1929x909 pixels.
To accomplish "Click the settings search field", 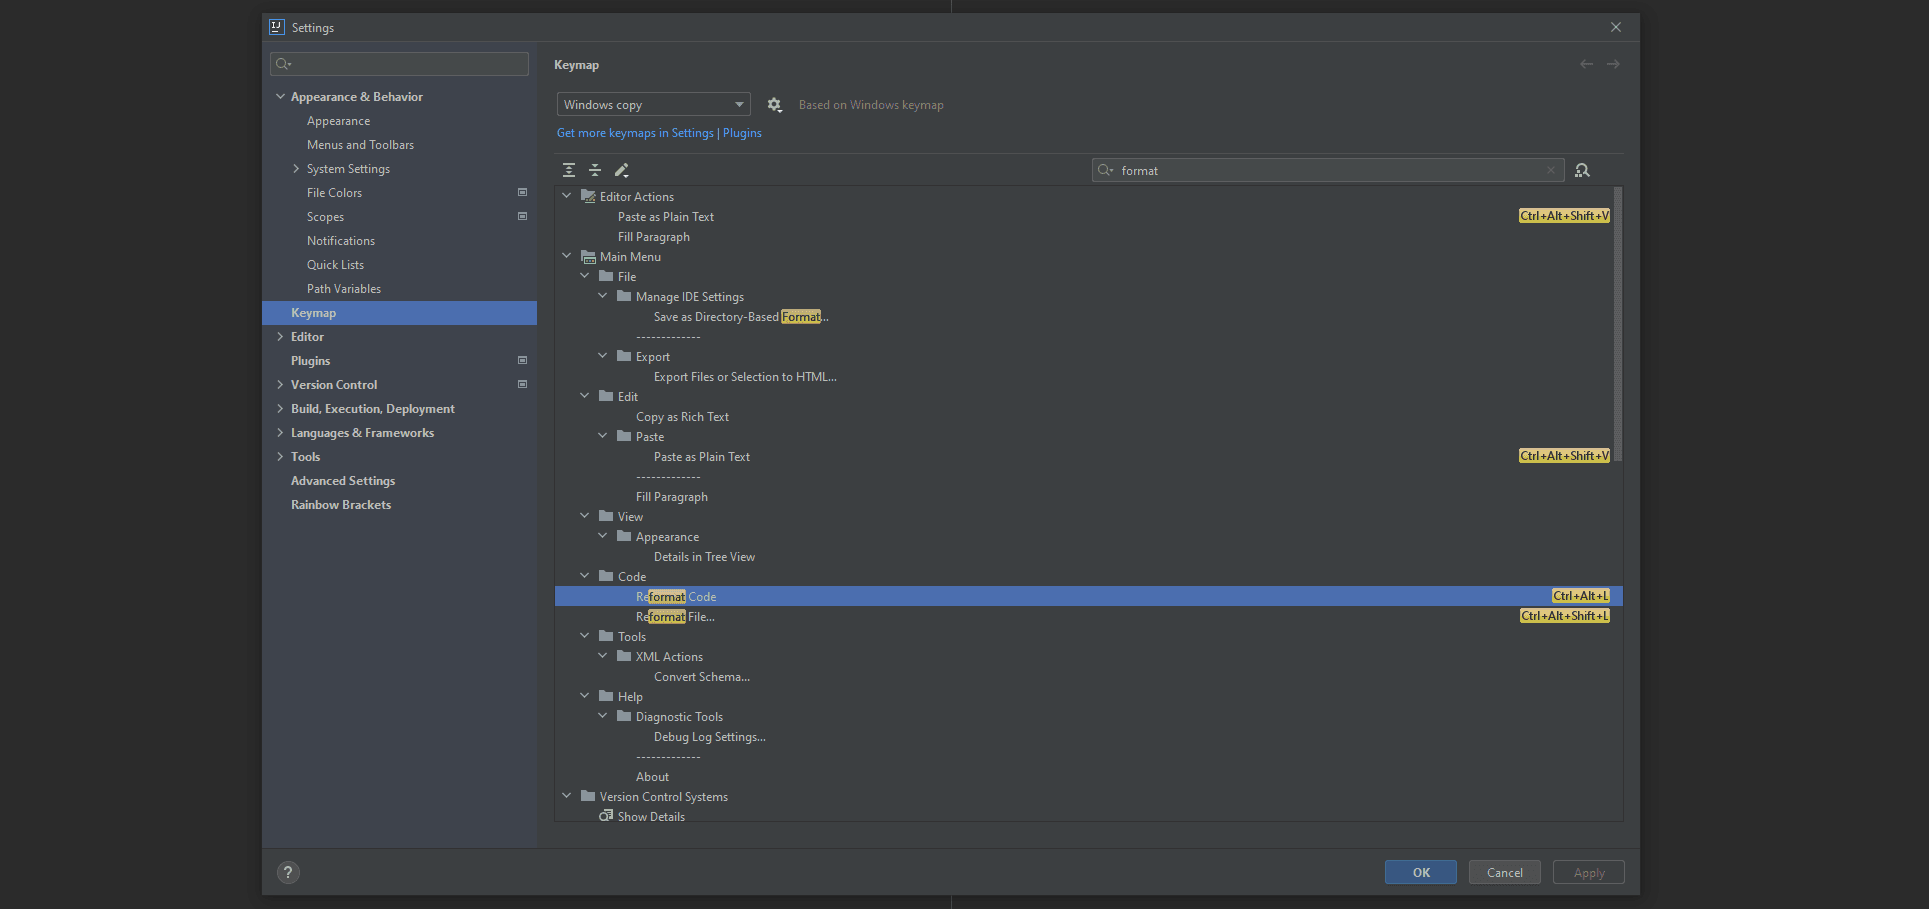I will pos(398,64).
